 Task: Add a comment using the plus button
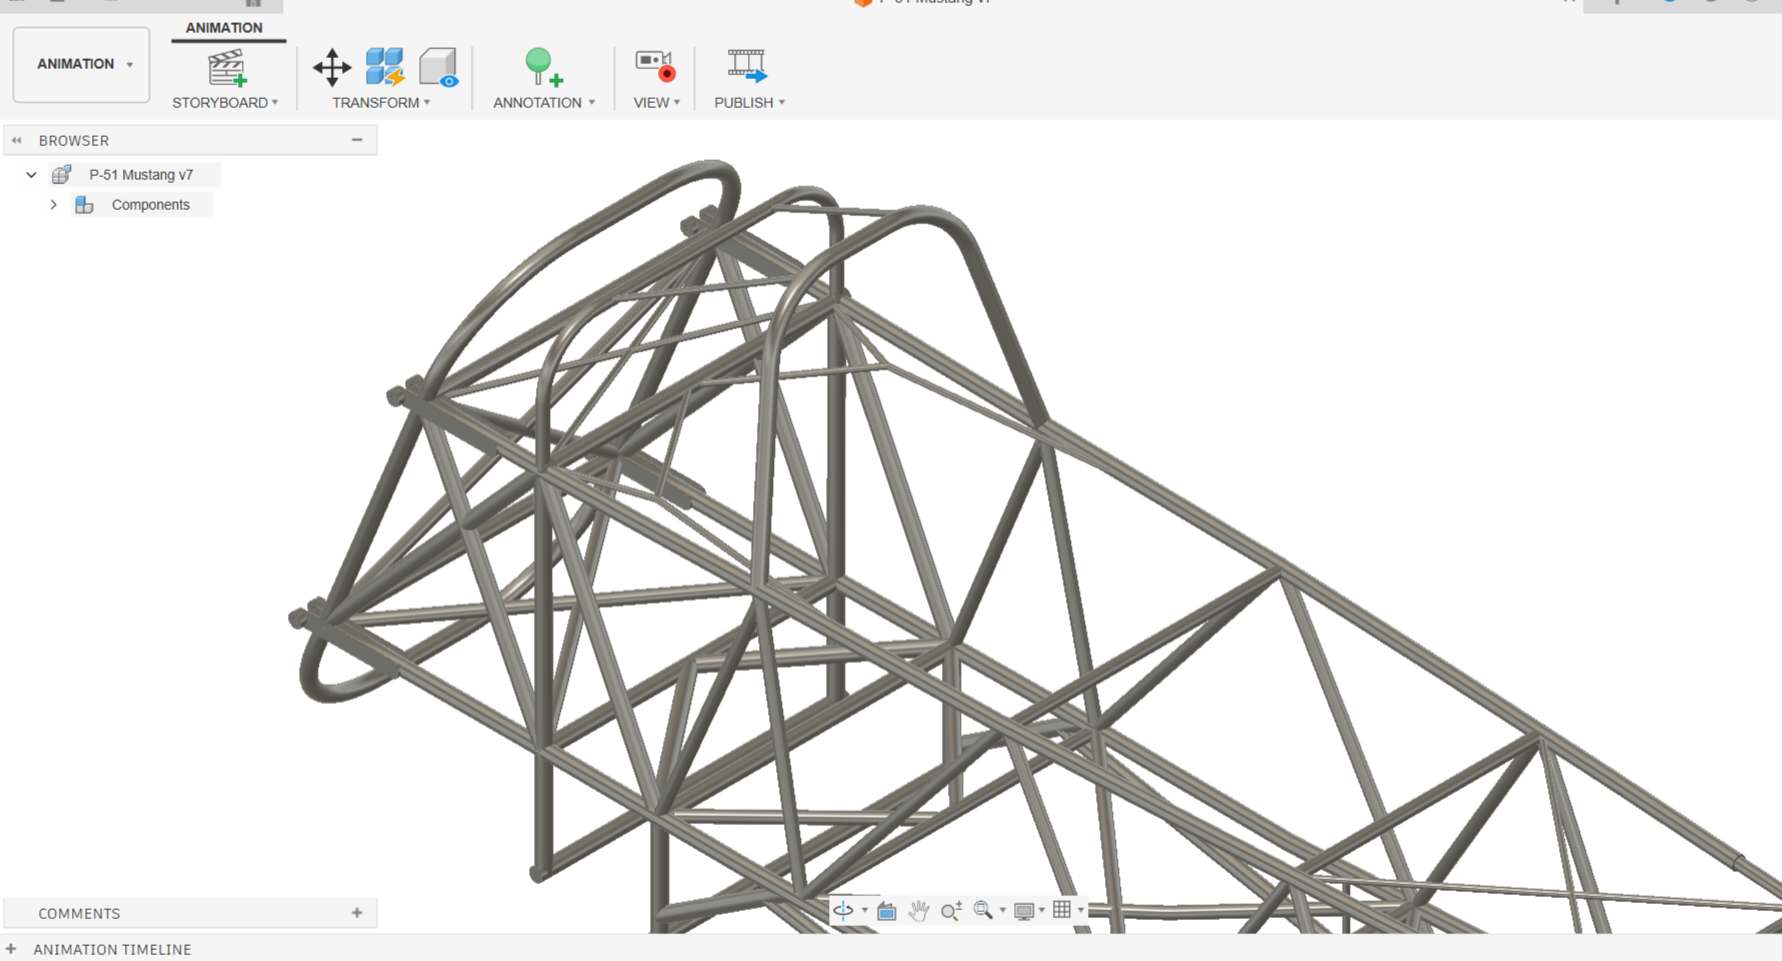tap(357, 913)
